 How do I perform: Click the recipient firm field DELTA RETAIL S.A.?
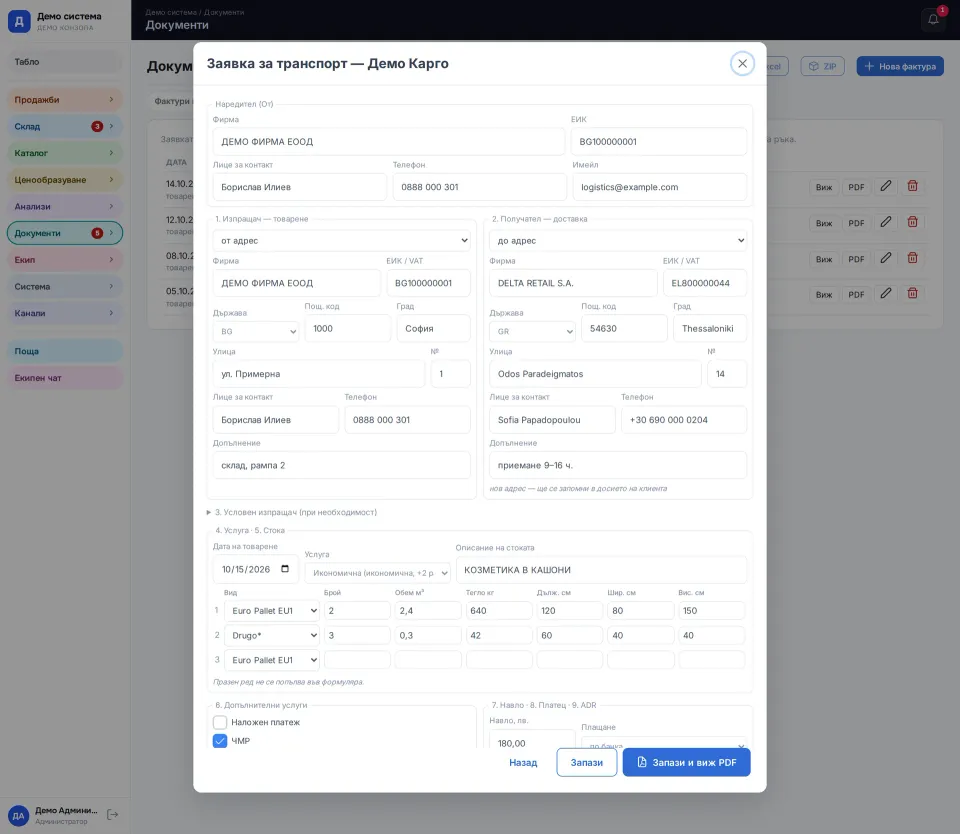click(573, 283)
